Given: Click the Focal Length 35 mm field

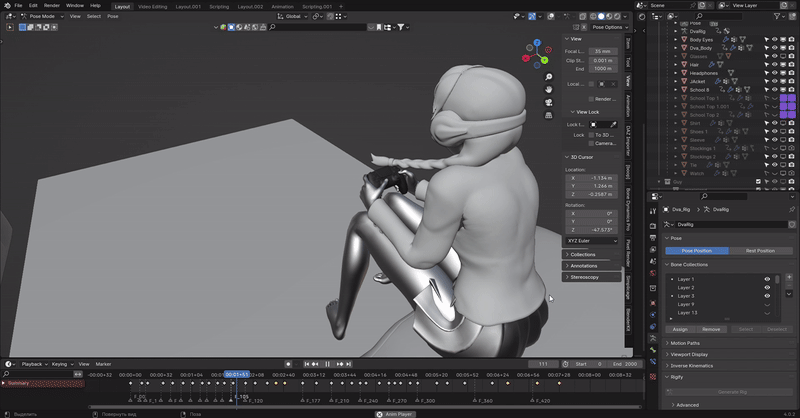Looking at the screenshot, I should click(603, 51).
